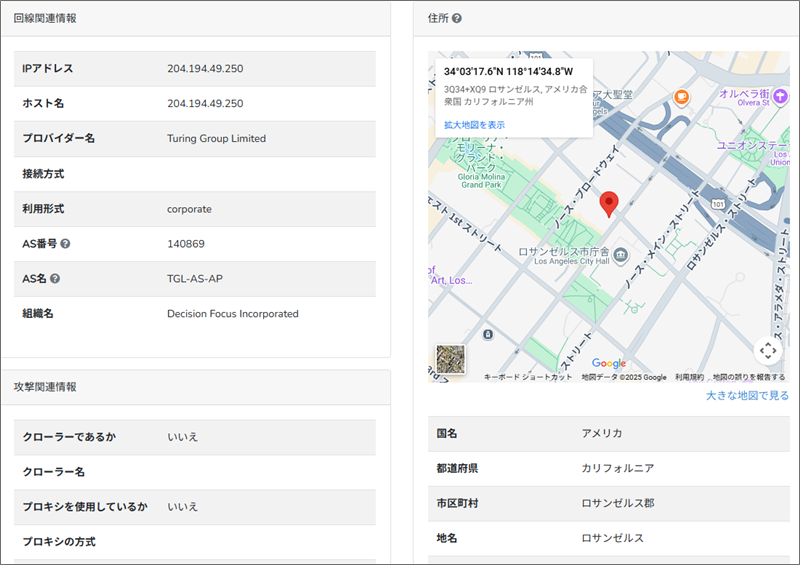Screen dimensions: 800x565
Task: Click the Google logo on the map
Action: 608,363
